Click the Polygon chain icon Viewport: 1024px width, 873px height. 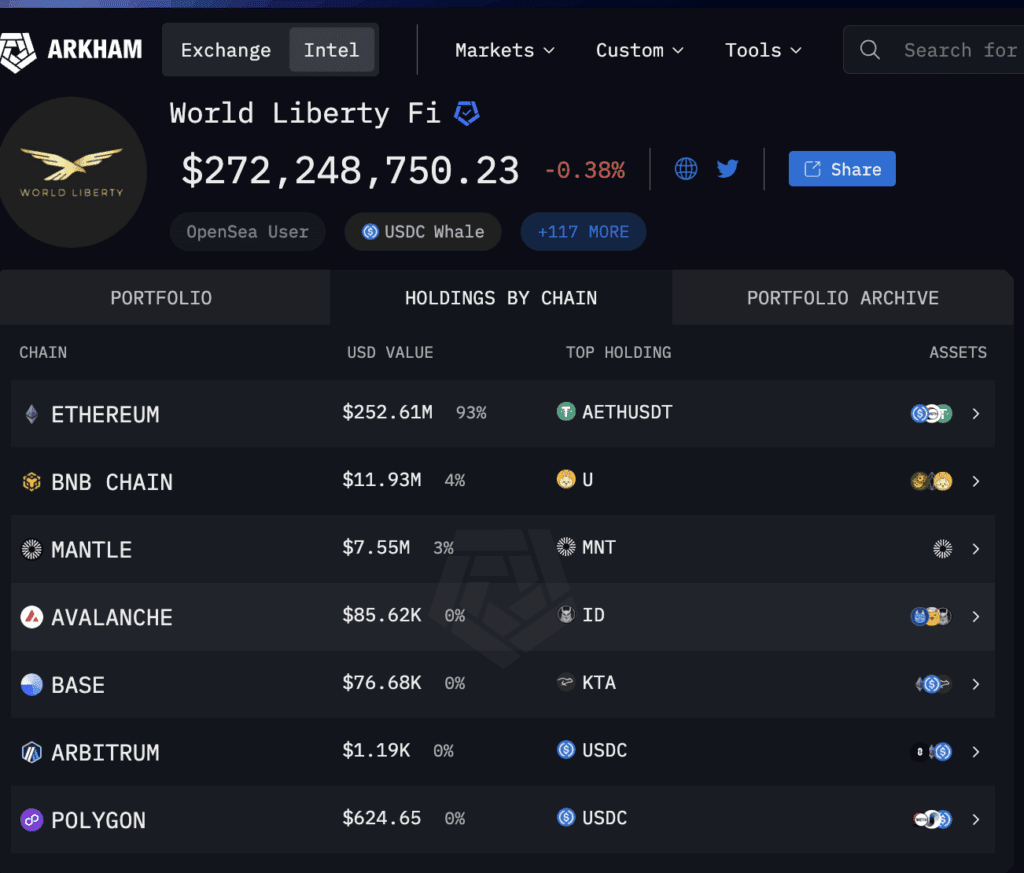click(31, 820)
